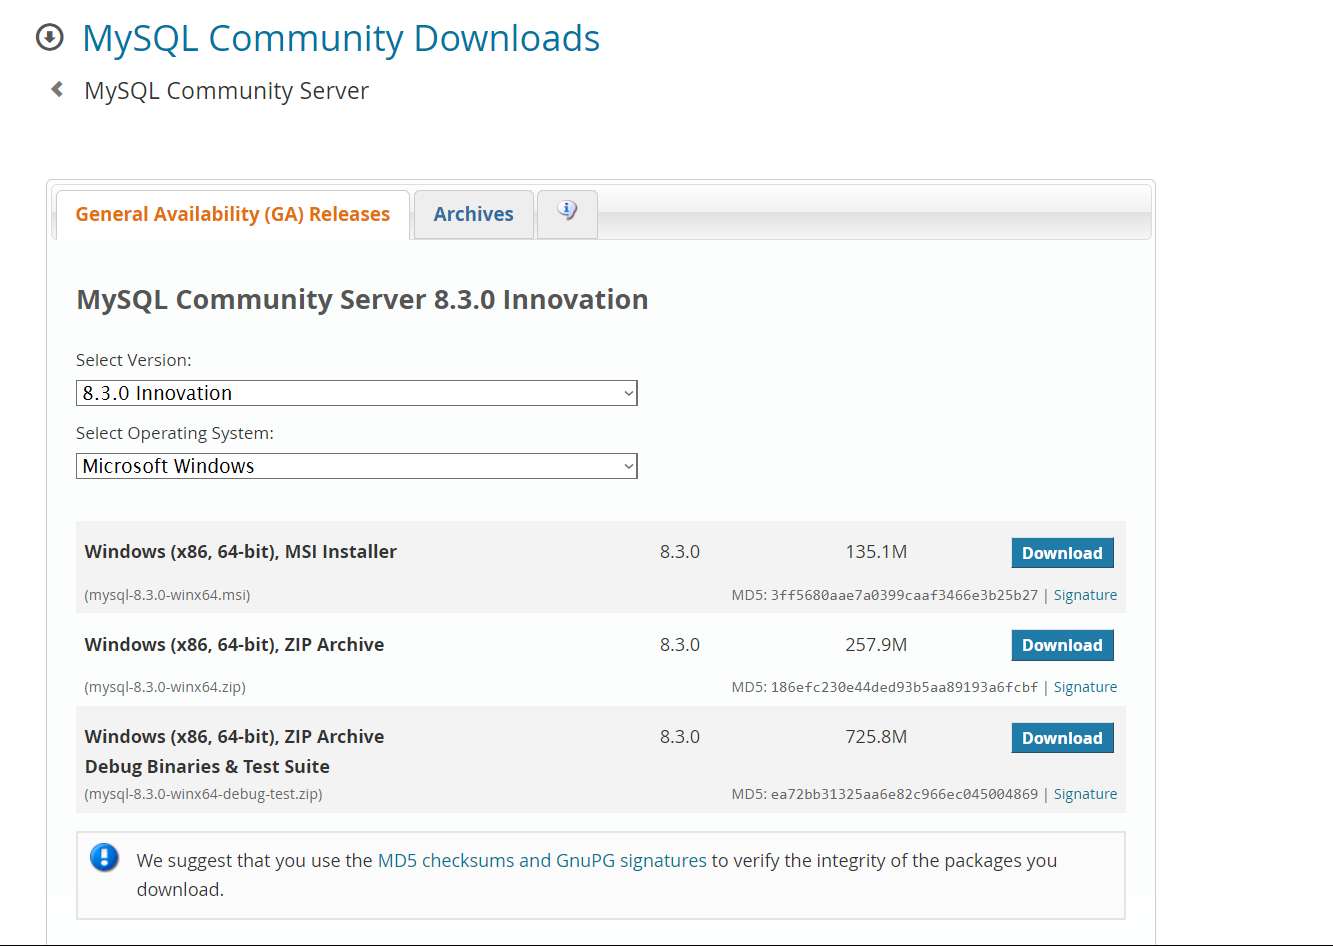Open Signature link for mysql-8.3.0-winx64.zip

1085,687
